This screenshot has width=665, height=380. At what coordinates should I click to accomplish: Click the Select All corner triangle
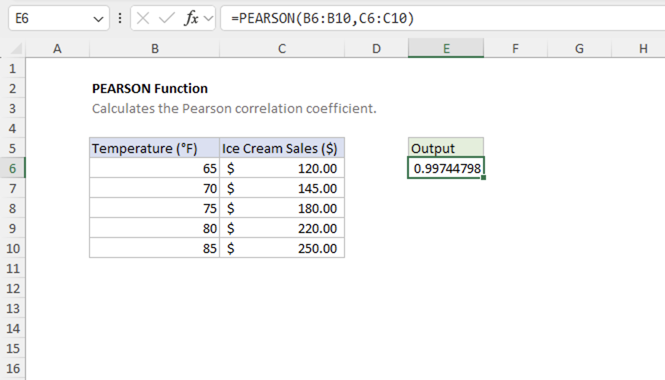(16, 49)
